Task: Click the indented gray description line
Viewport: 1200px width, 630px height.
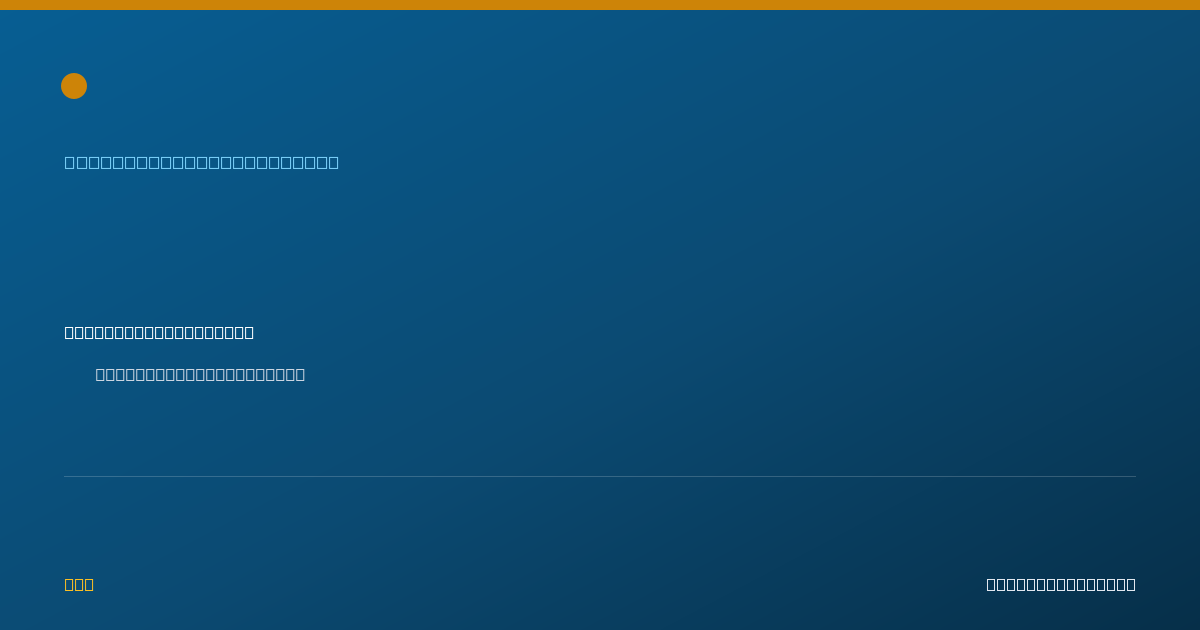Action: pos(200,374)
